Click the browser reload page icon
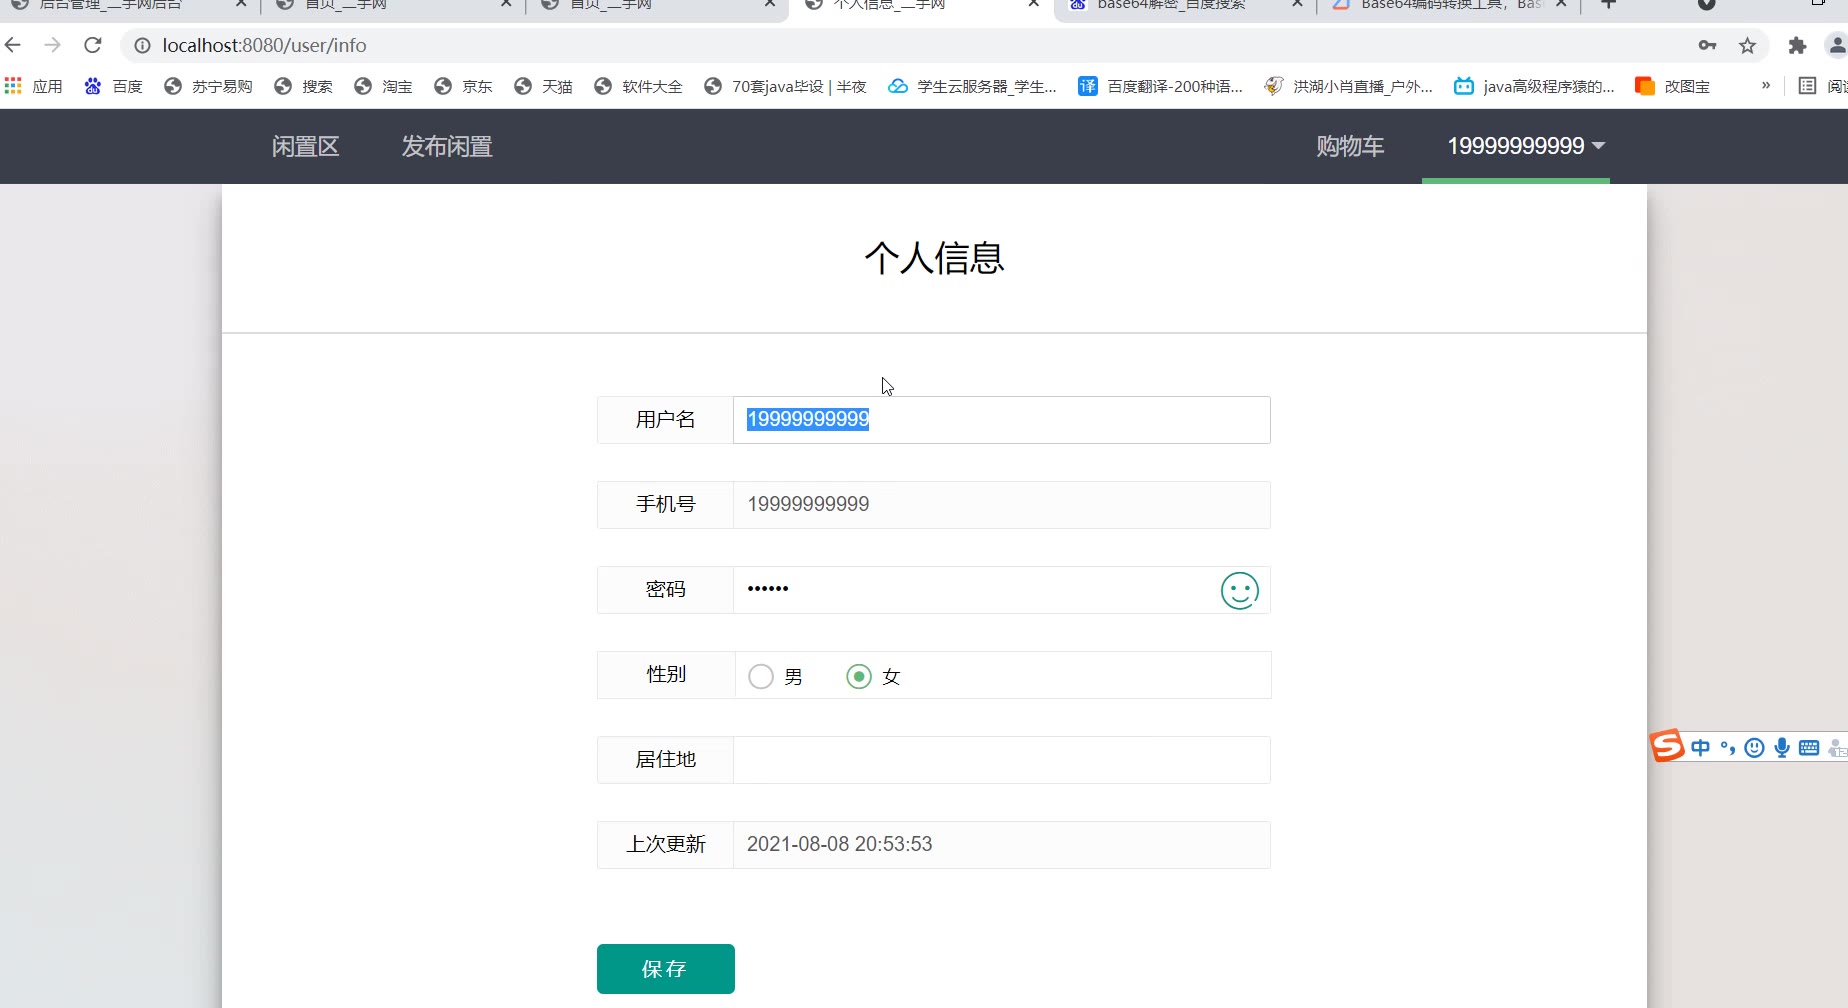 pos(93,45)
